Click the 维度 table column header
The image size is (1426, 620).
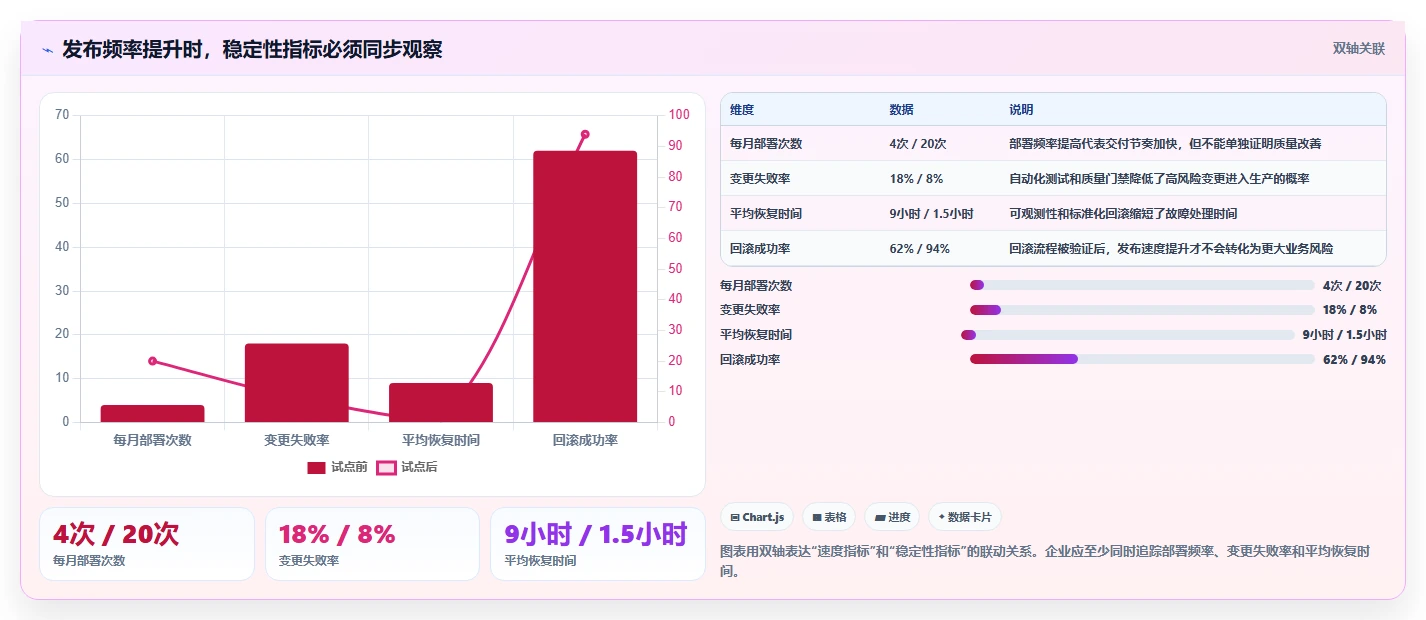pyautogui.click(x=742, y=110)
